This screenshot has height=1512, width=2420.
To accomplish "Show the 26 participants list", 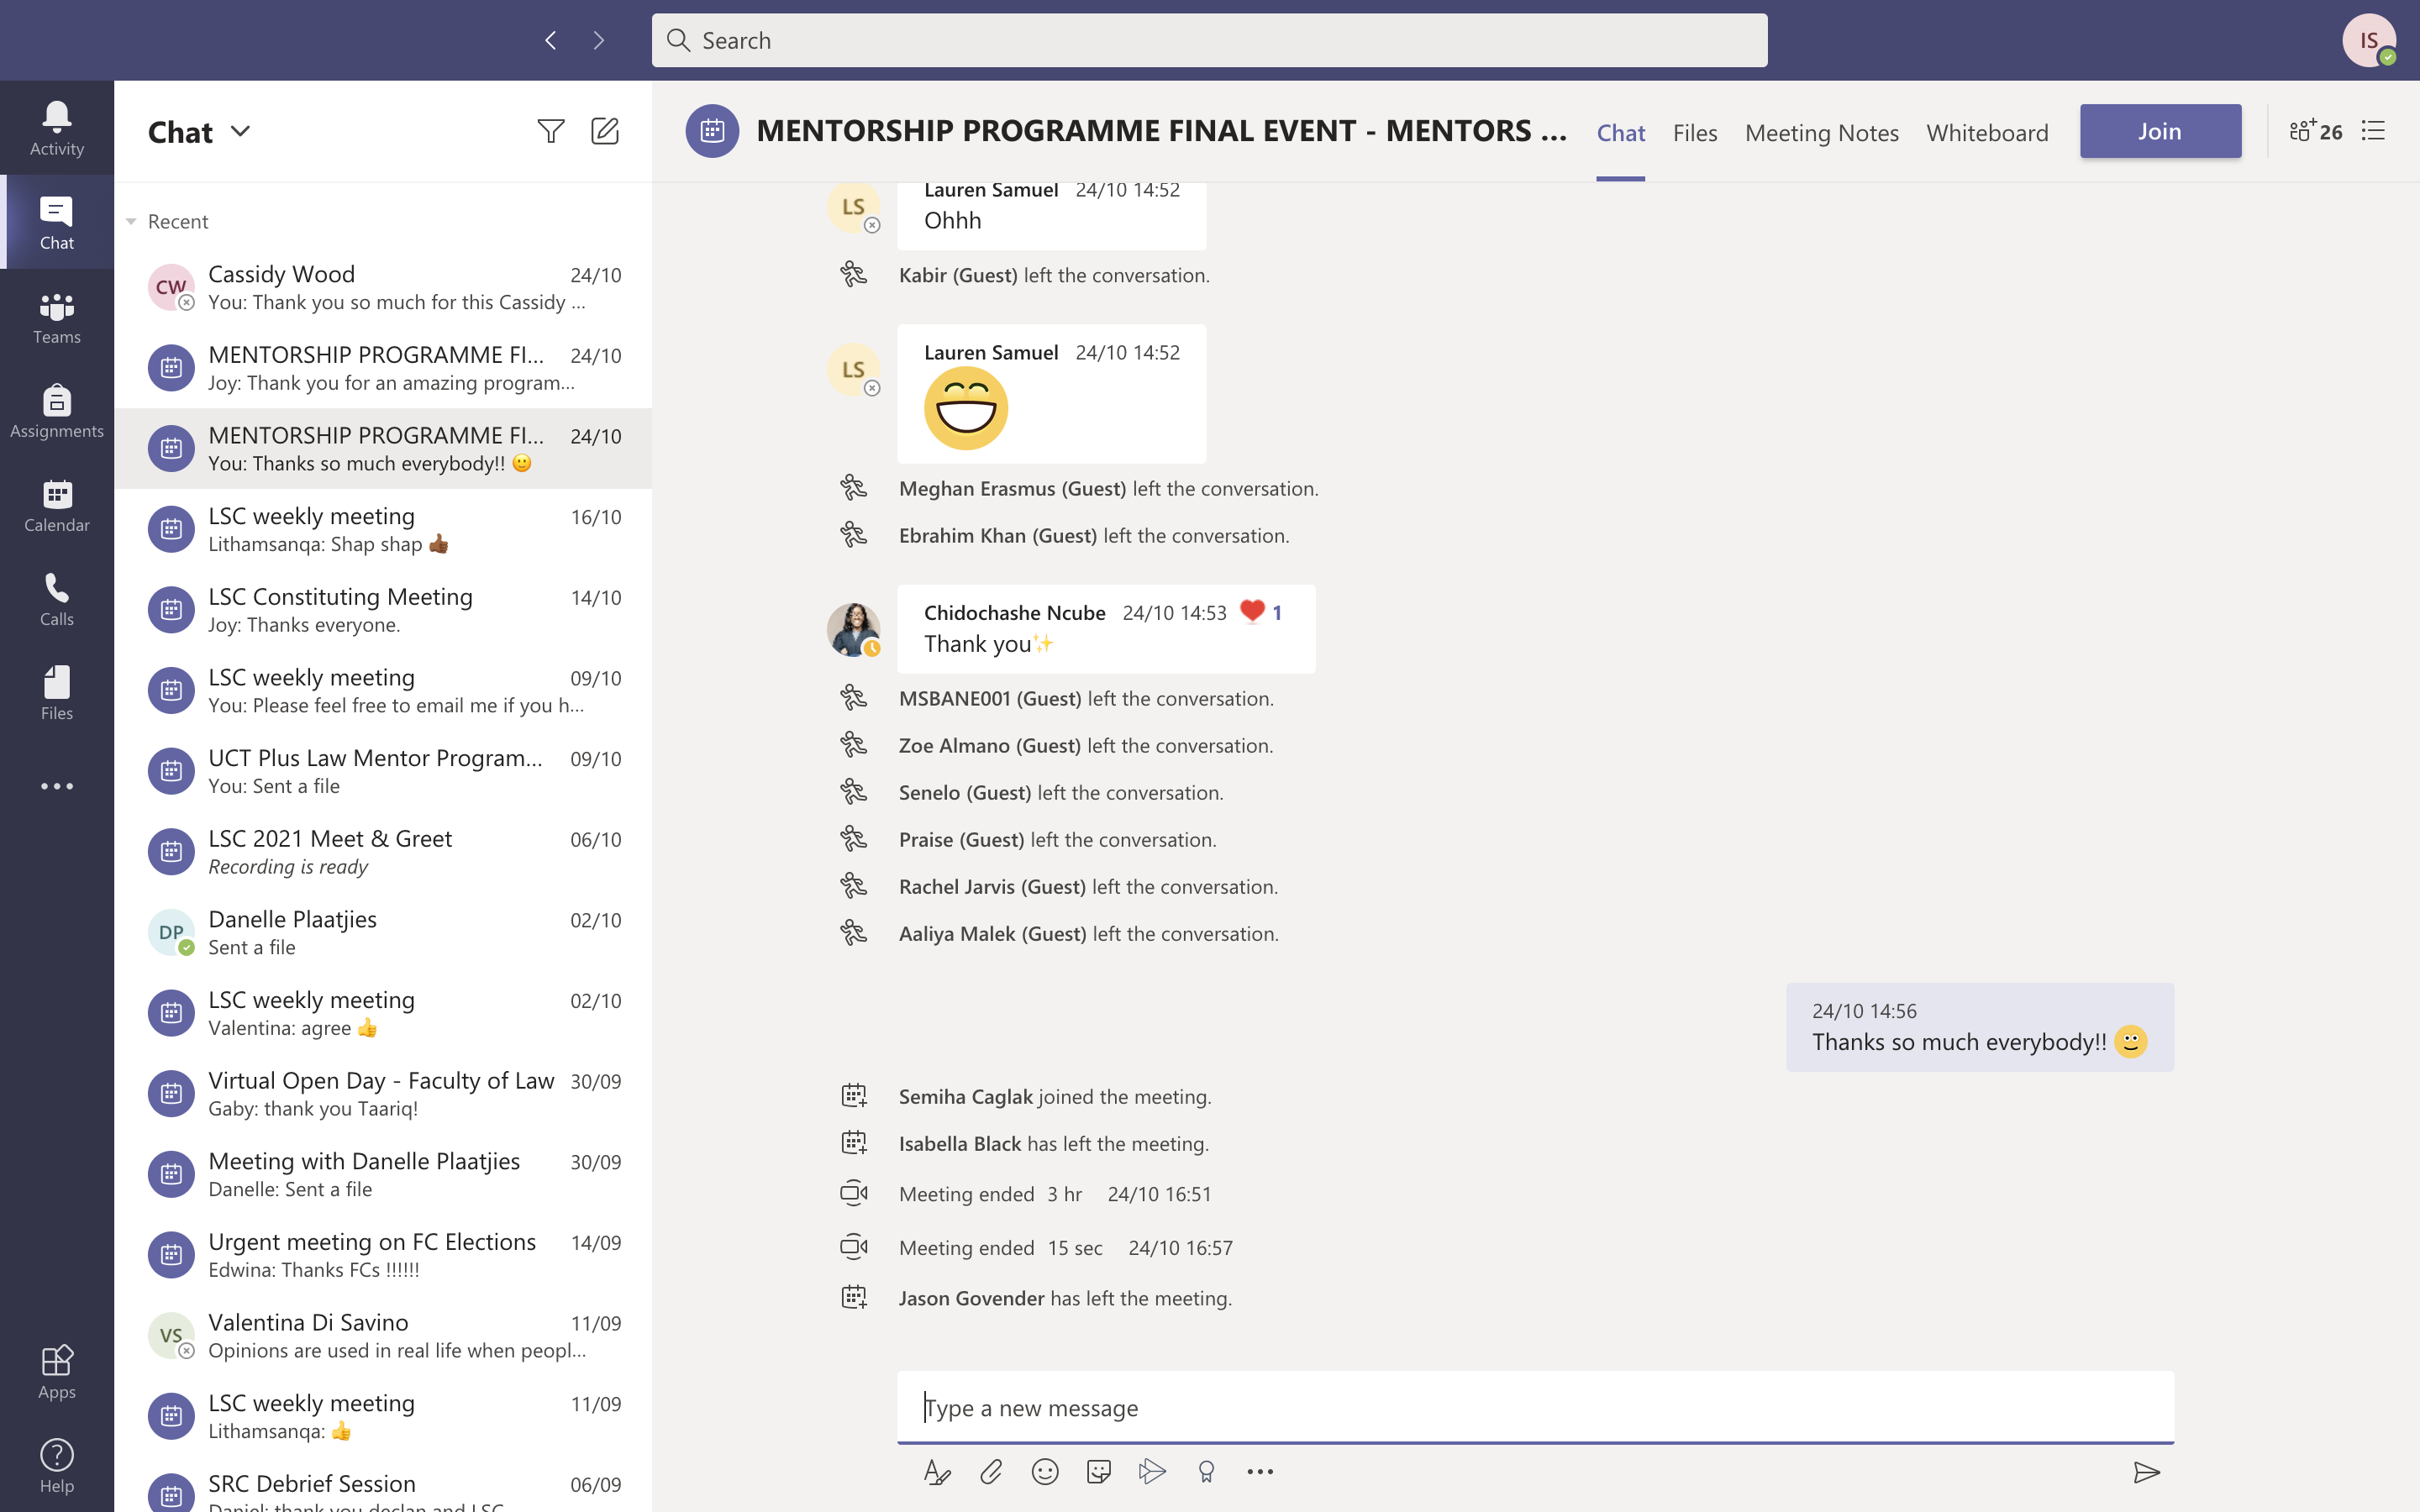I will coord(2316,131).
